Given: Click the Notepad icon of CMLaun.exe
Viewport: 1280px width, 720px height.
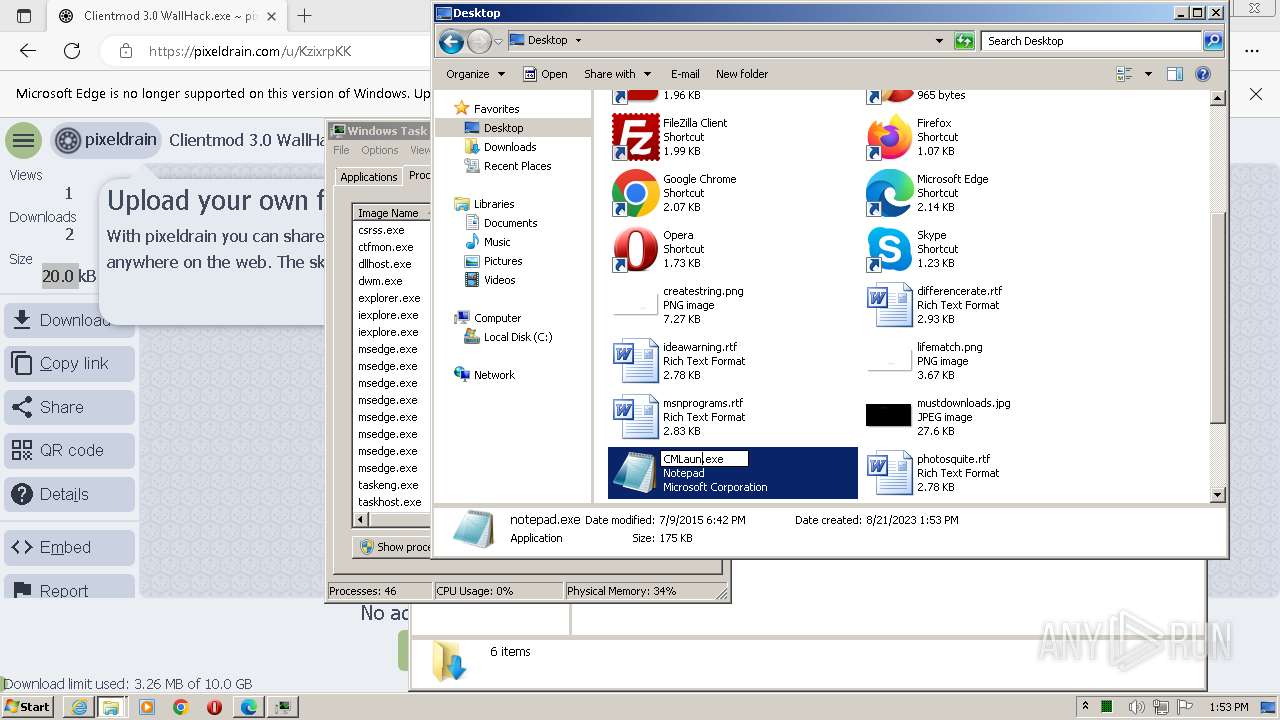Looking at the screenshot, I should (635, 473).
